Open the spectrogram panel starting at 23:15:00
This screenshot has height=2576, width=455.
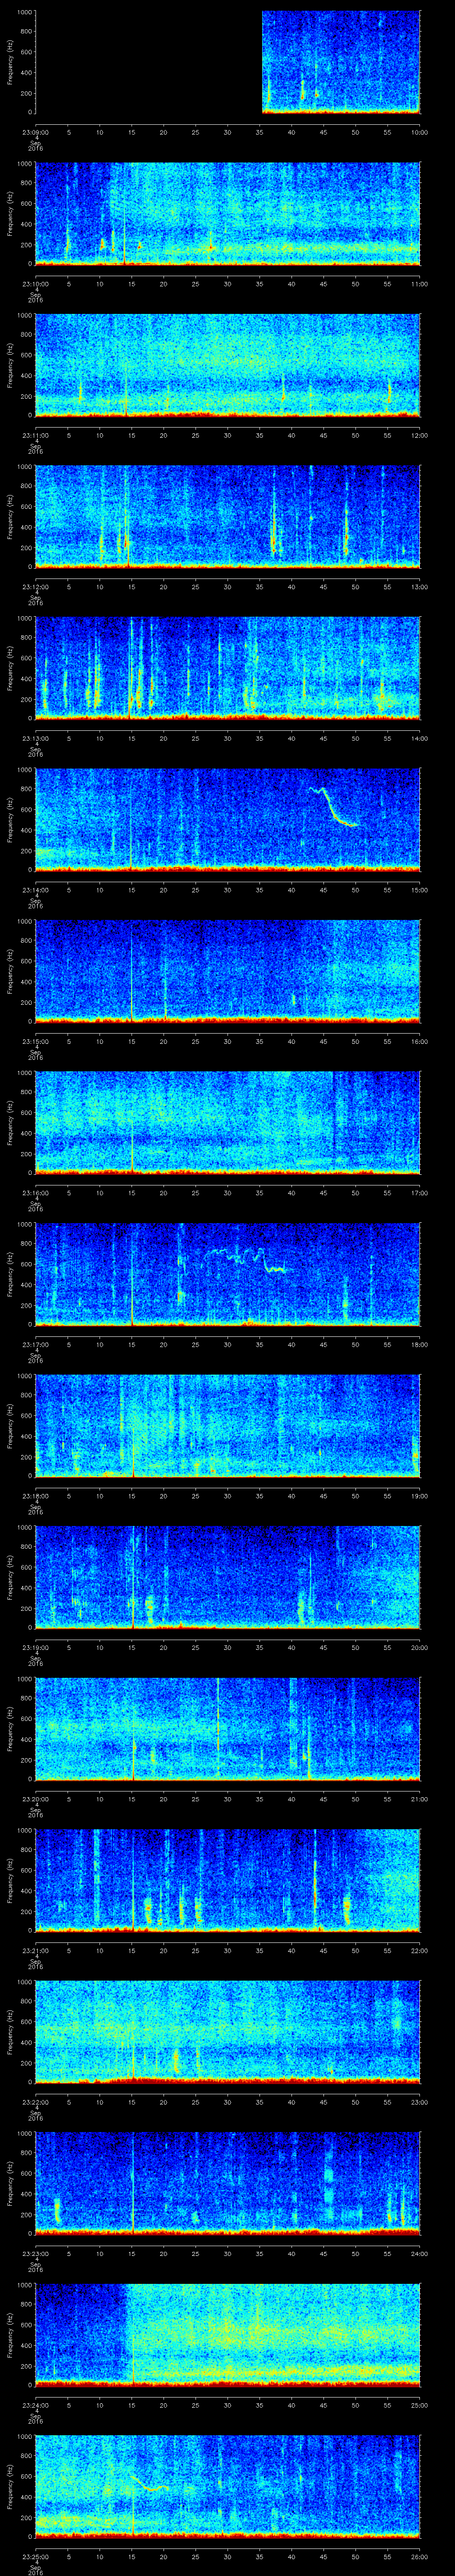228,971
